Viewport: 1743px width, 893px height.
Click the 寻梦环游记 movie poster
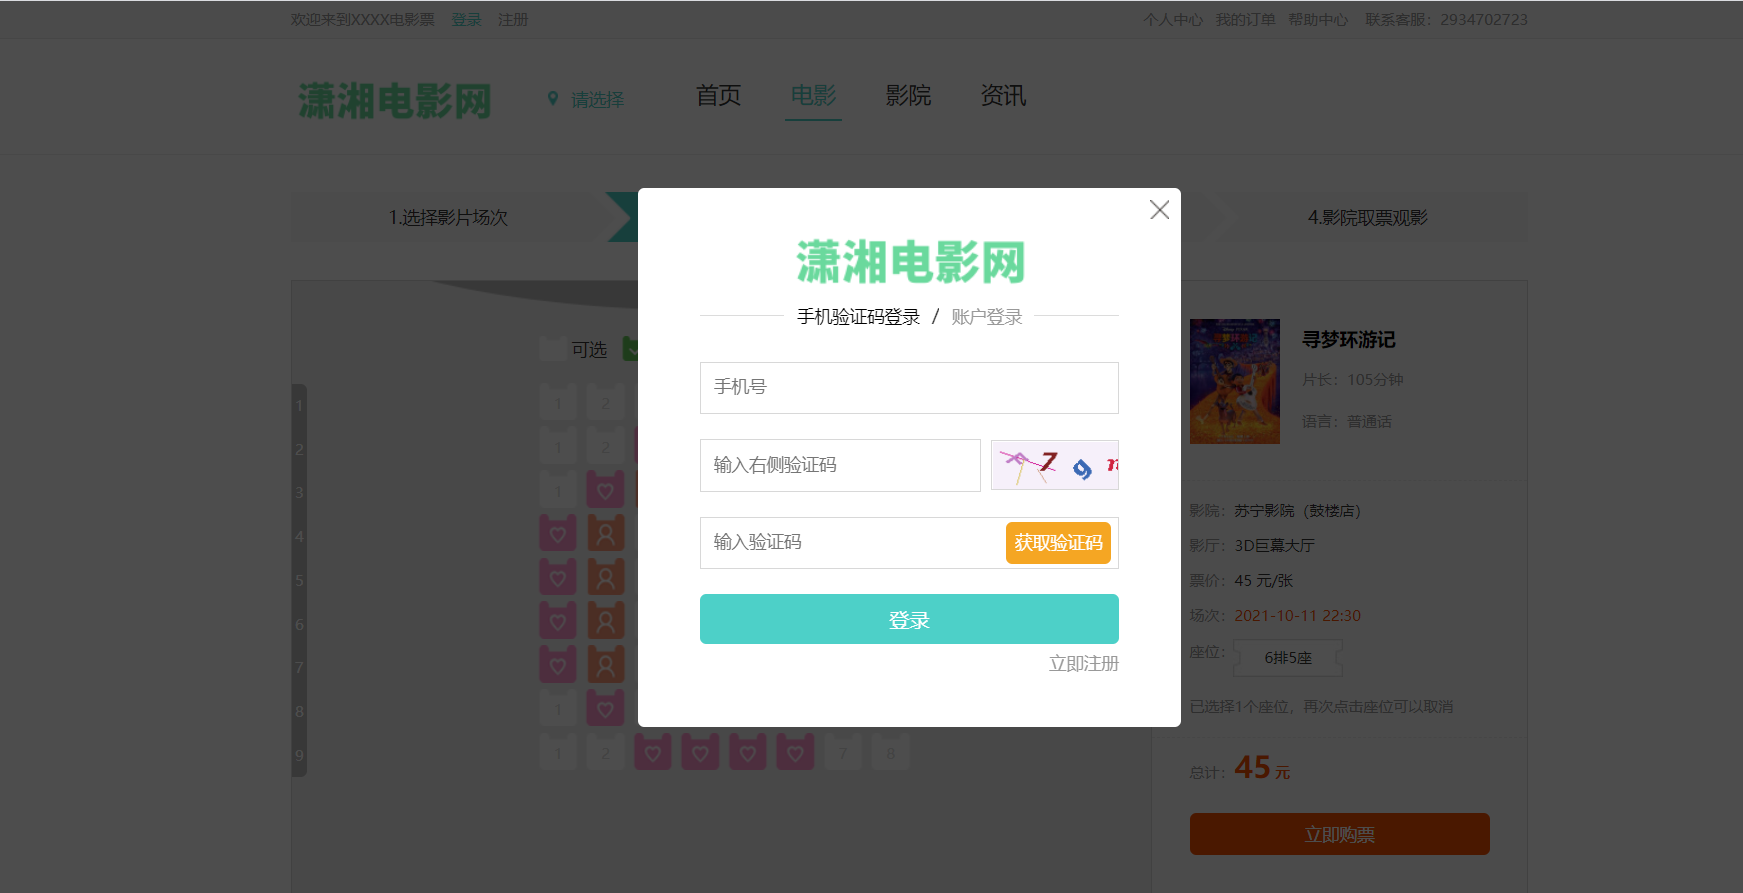coord(1235,381)
